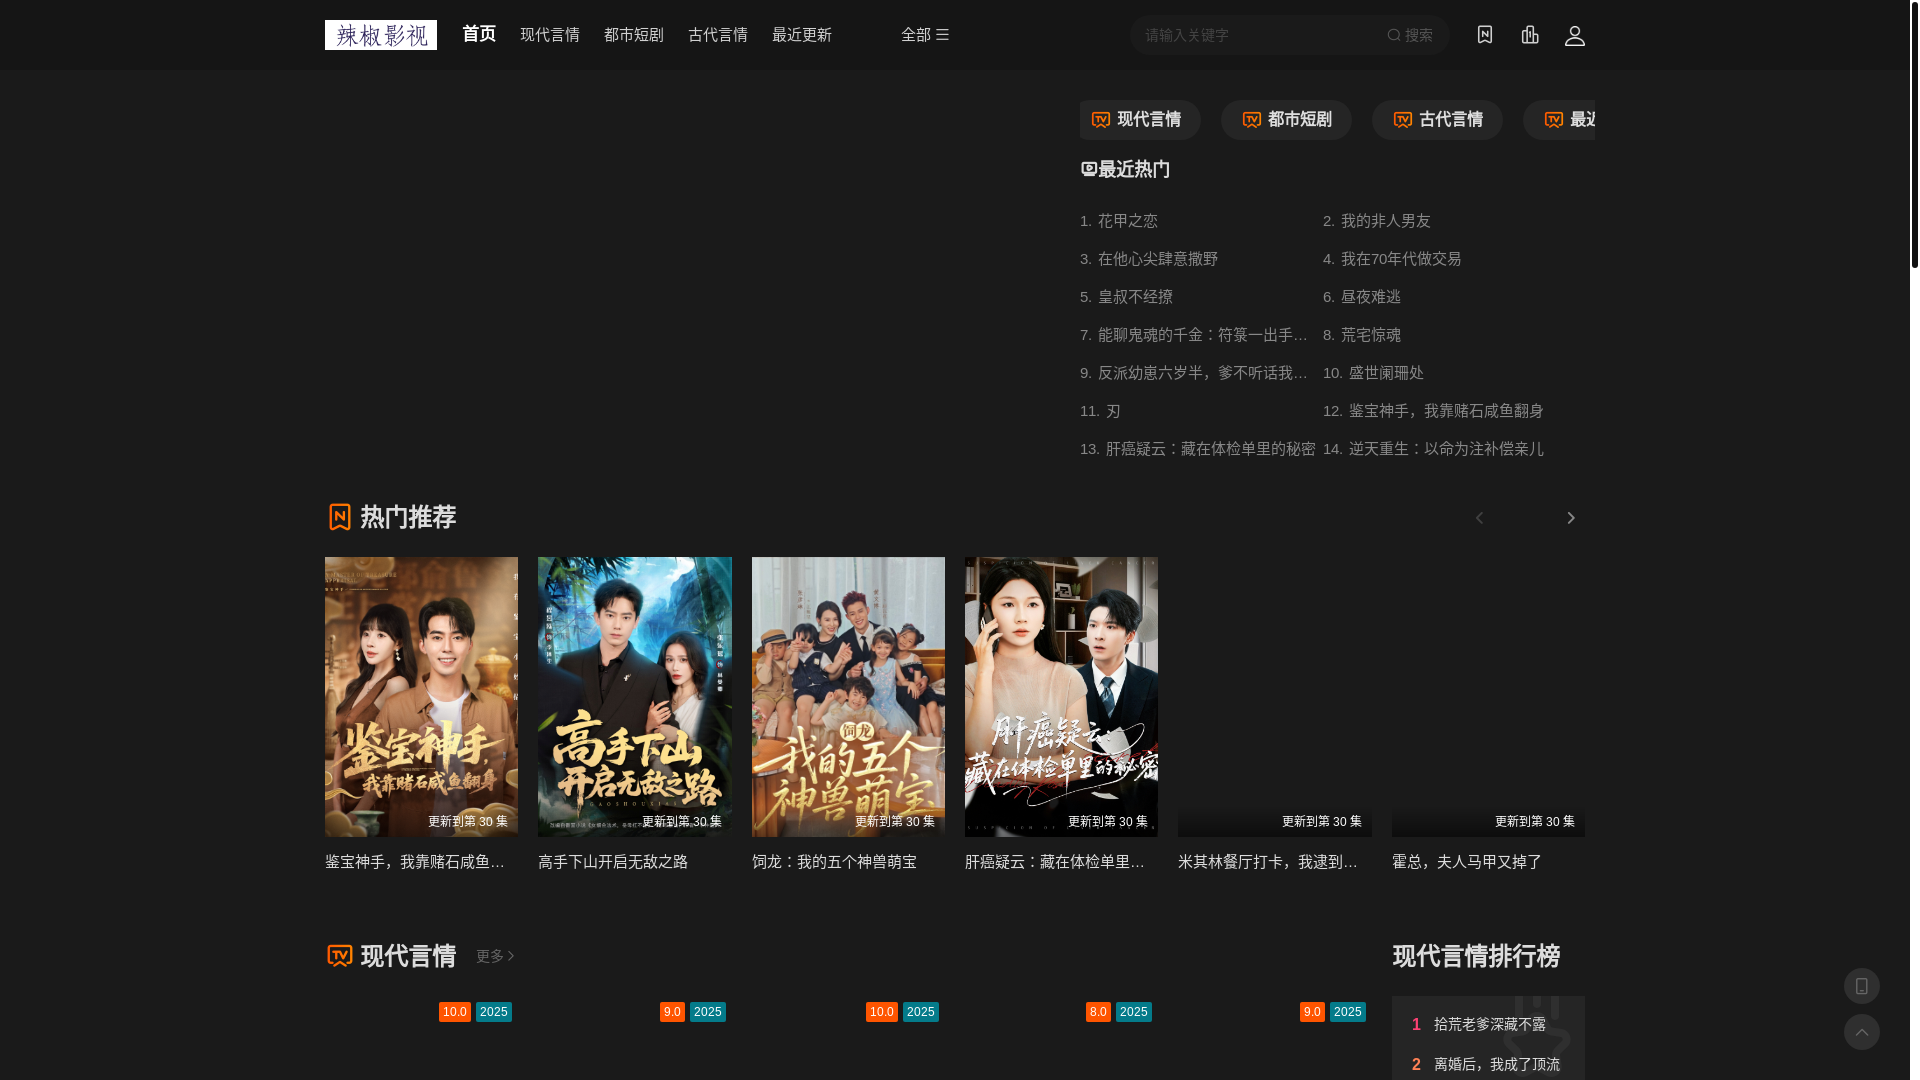The width and height of the screenshot is (1920, 1080).
Task: Show previous 热门推荐 carousel slide
Action: coord(1479,518)
